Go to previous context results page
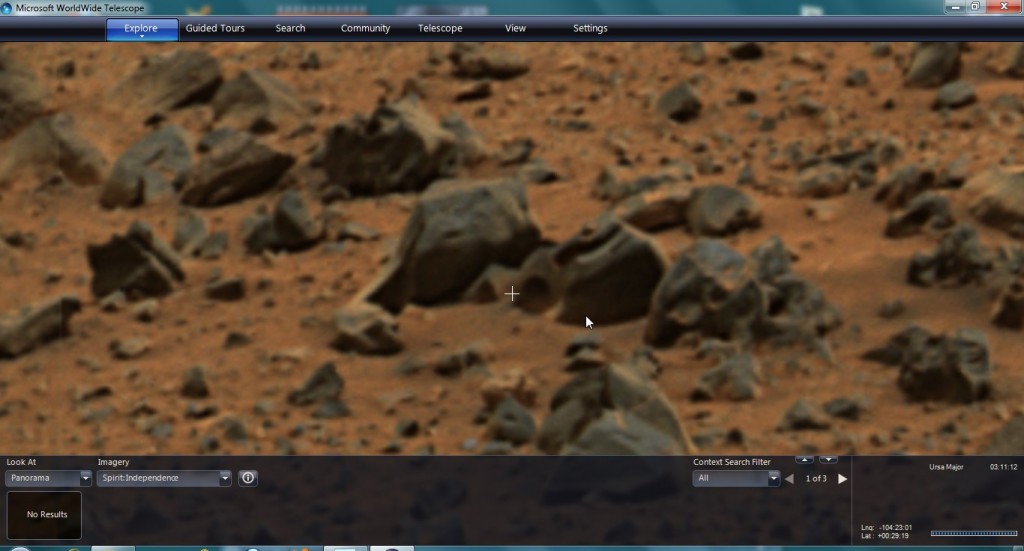 pyautogui.click(x=789, y=479)
